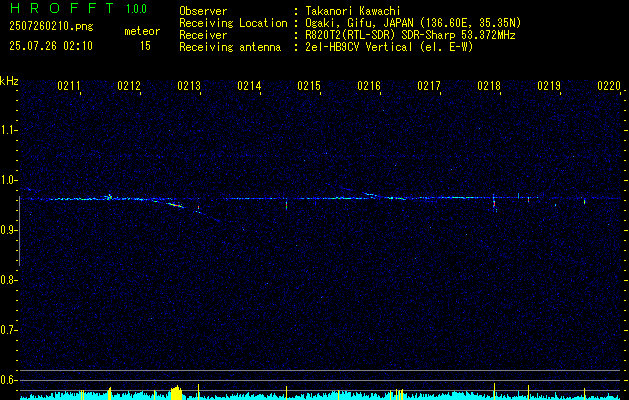Click time marker 0215
Viewport: 629px width, 400px height.
pos(309,86)
